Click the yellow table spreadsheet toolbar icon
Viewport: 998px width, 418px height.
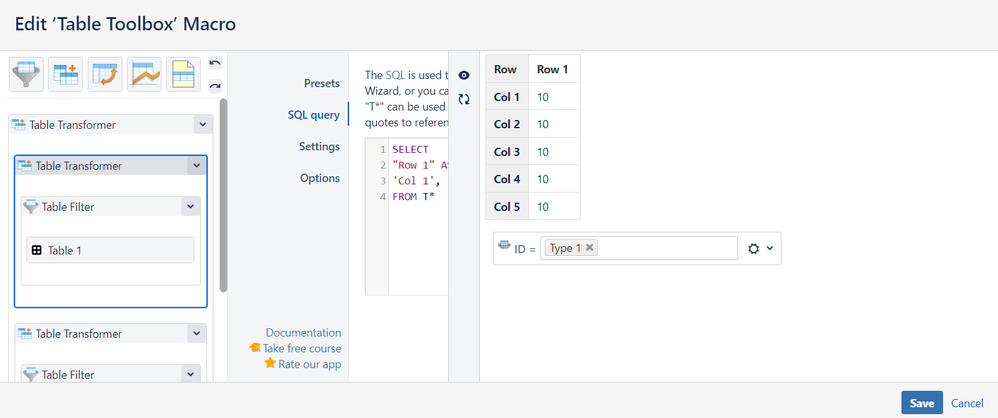(x=183, y=74)
